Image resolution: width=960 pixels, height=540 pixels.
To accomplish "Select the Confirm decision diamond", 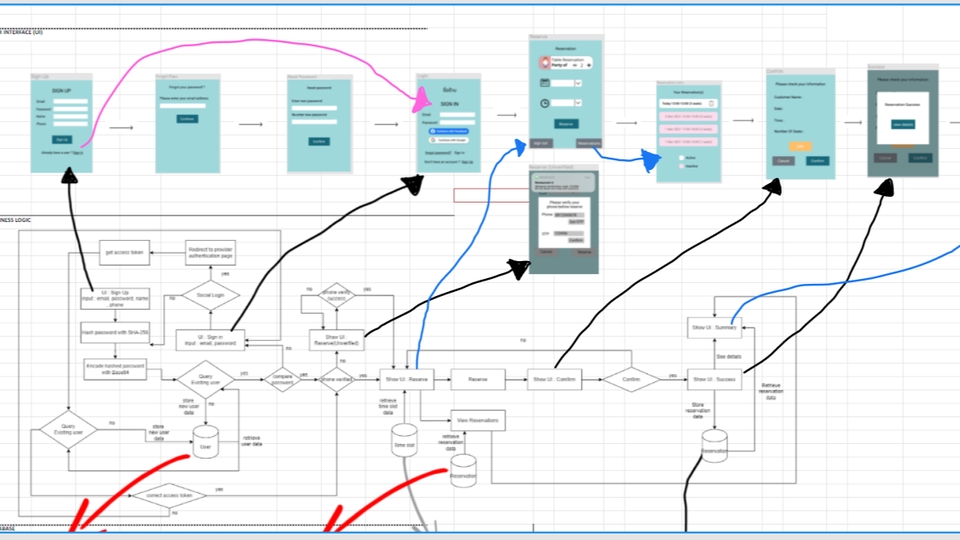I will 631,380.
